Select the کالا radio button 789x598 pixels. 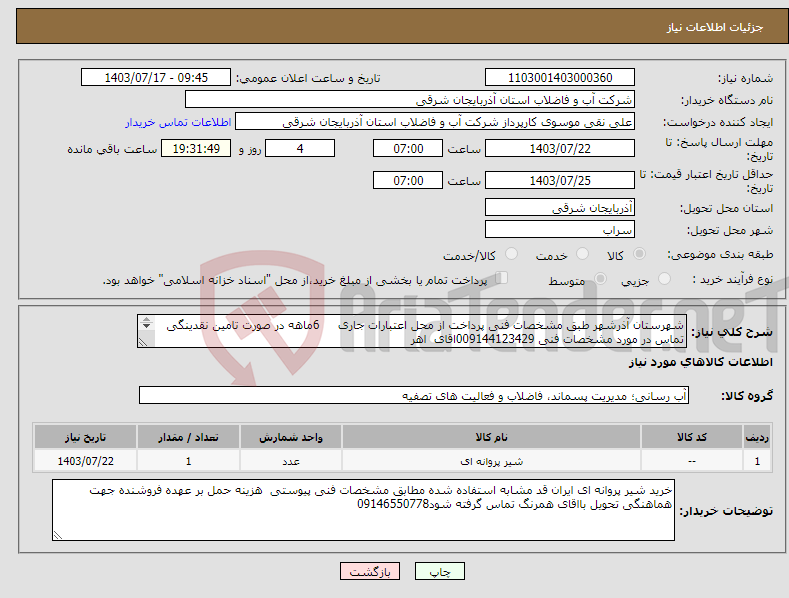[x=639, y=254]
